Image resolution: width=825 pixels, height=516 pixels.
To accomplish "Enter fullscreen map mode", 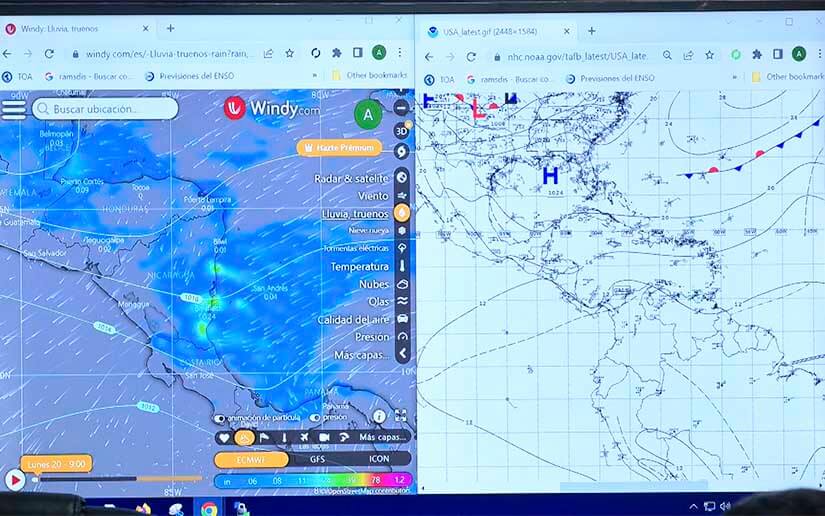I will click(400, 416).
